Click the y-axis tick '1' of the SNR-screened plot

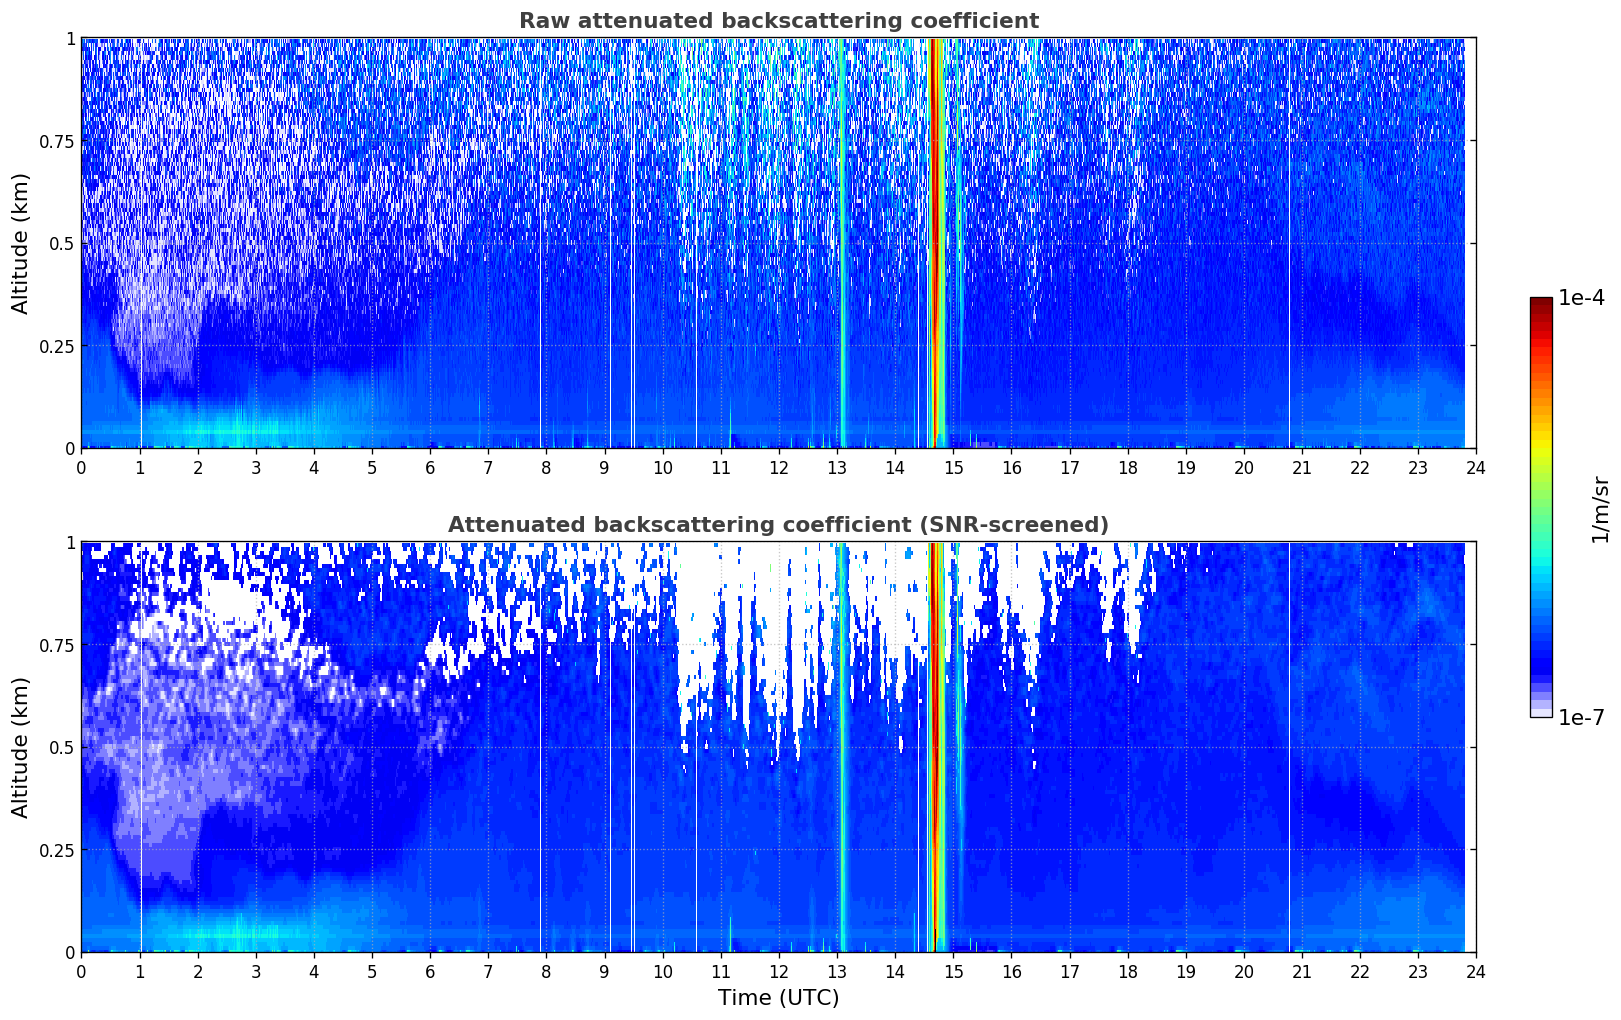[x=70, y=543]
